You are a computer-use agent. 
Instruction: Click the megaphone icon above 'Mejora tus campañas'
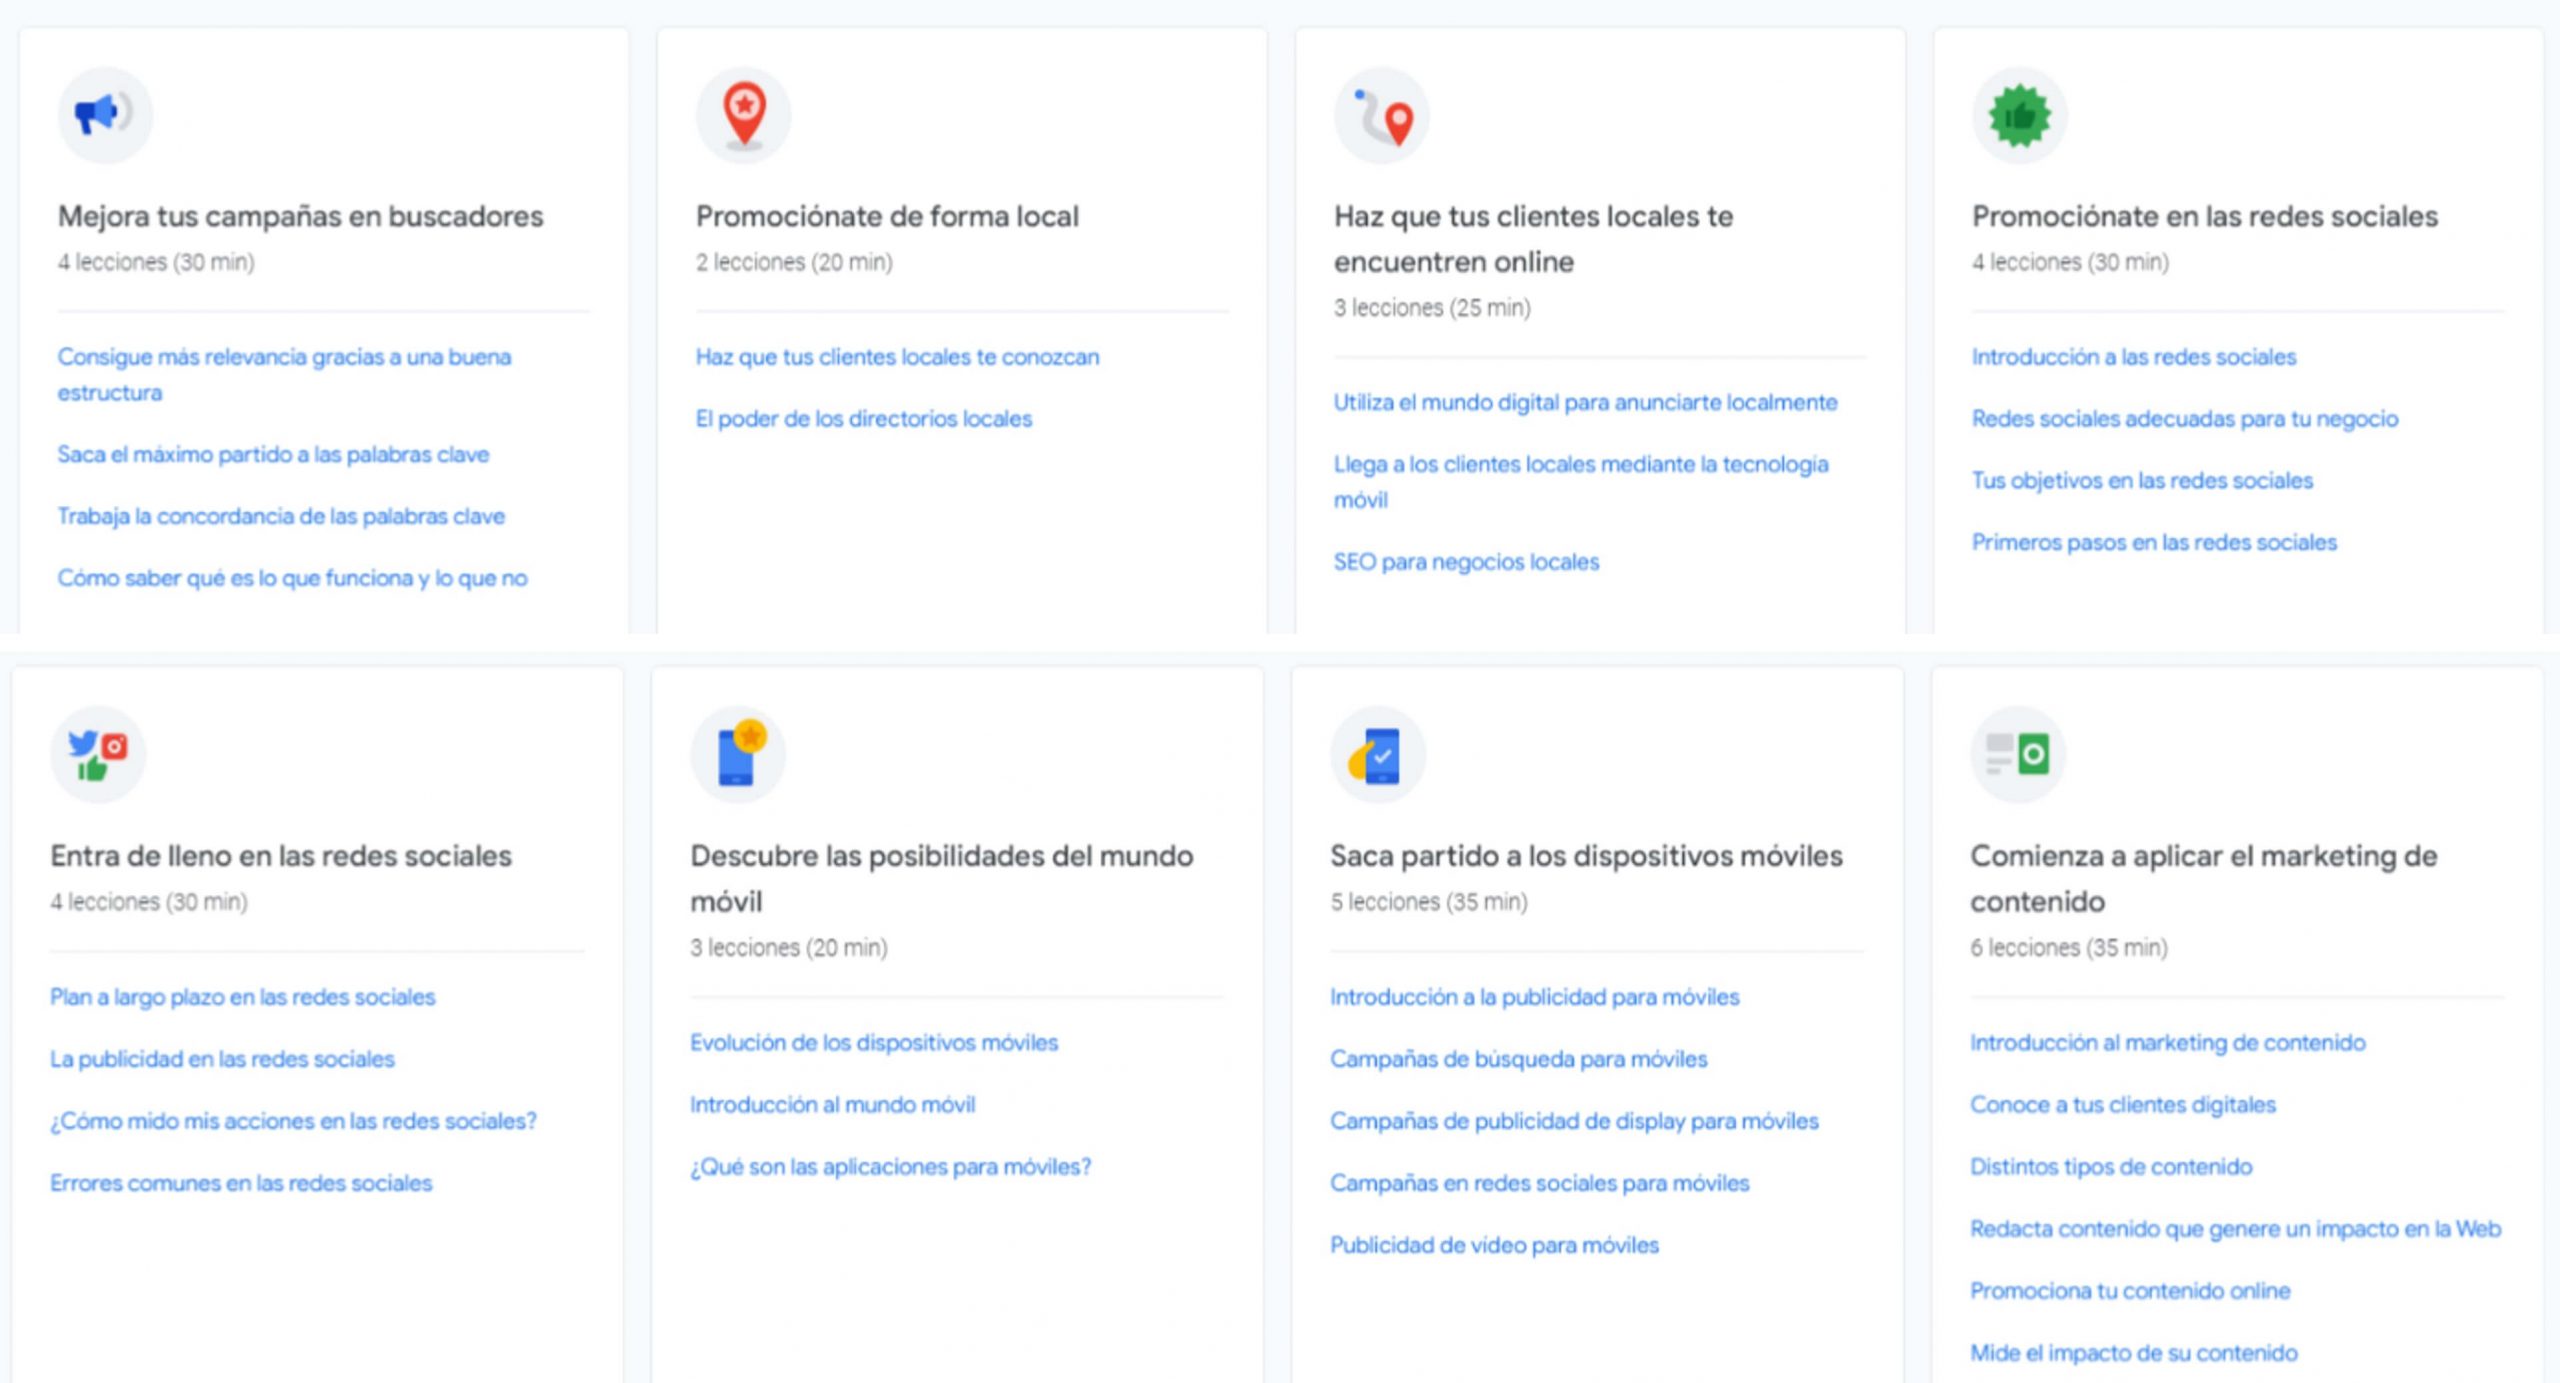tap(104, 113)
